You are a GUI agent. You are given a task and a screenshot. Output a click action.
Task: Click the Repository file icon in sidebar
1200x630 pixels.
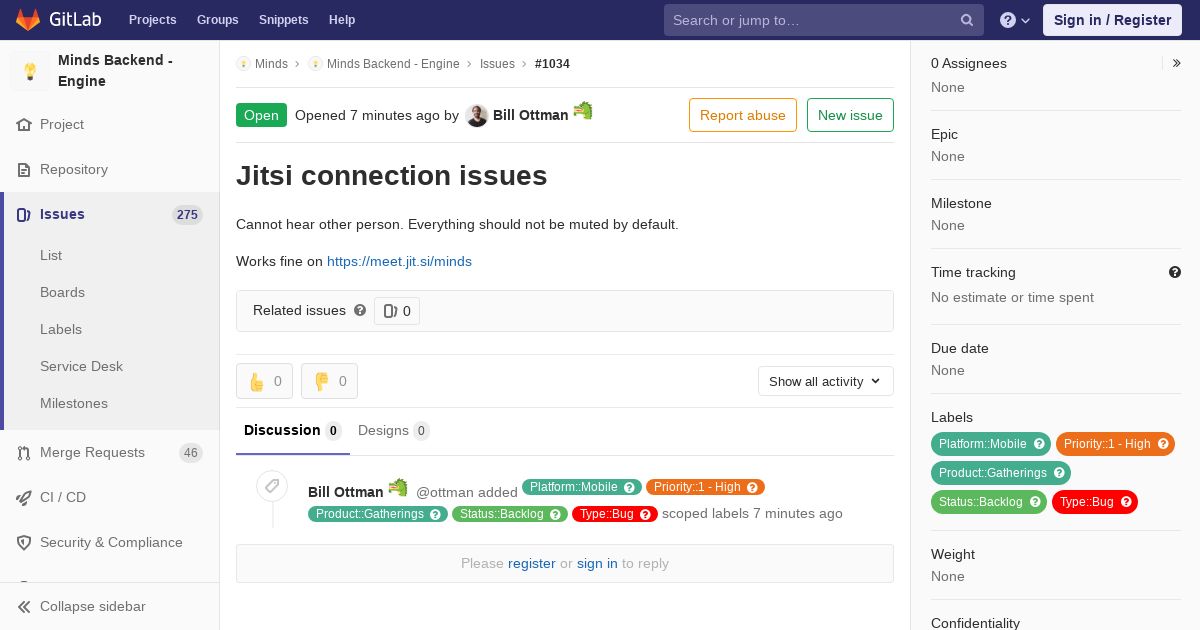tap(24, 170)
